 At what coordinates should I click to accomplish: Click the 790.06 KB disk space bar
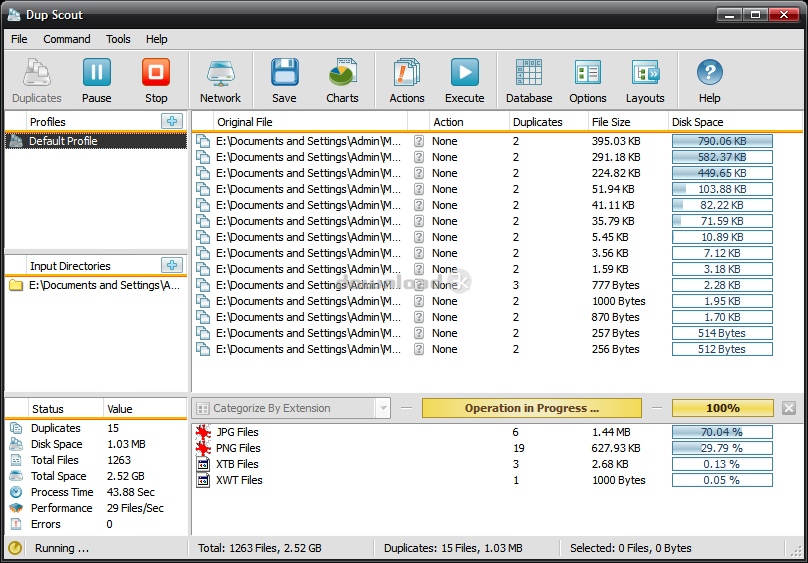click(x=722, y=141)
